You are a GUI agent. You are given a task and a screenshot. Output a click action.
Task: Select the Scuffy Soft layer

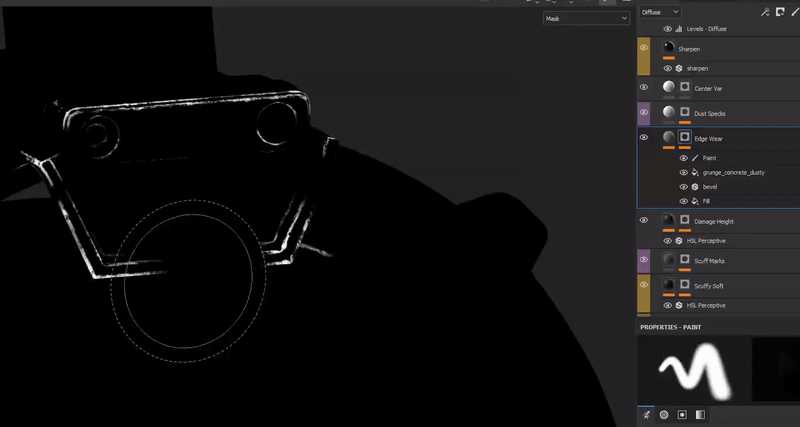pos(710,286)
